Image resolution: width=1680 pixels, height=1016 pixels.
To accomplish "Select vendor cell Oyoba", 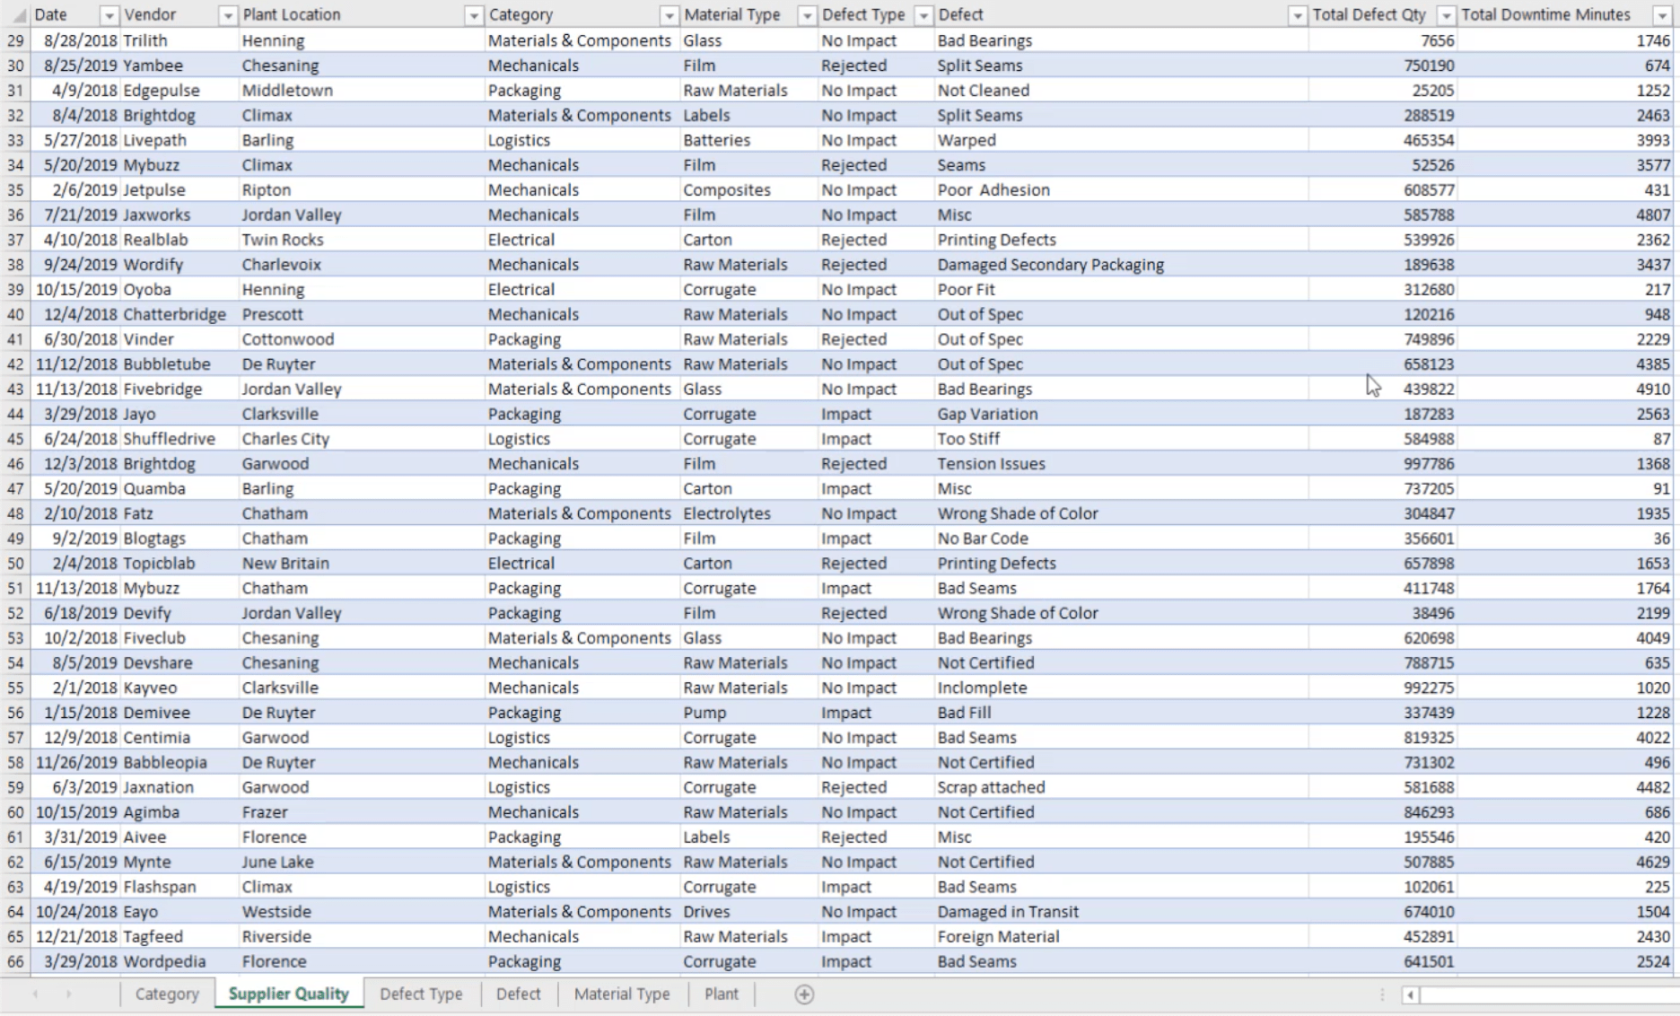I will (x=179, y=289).
